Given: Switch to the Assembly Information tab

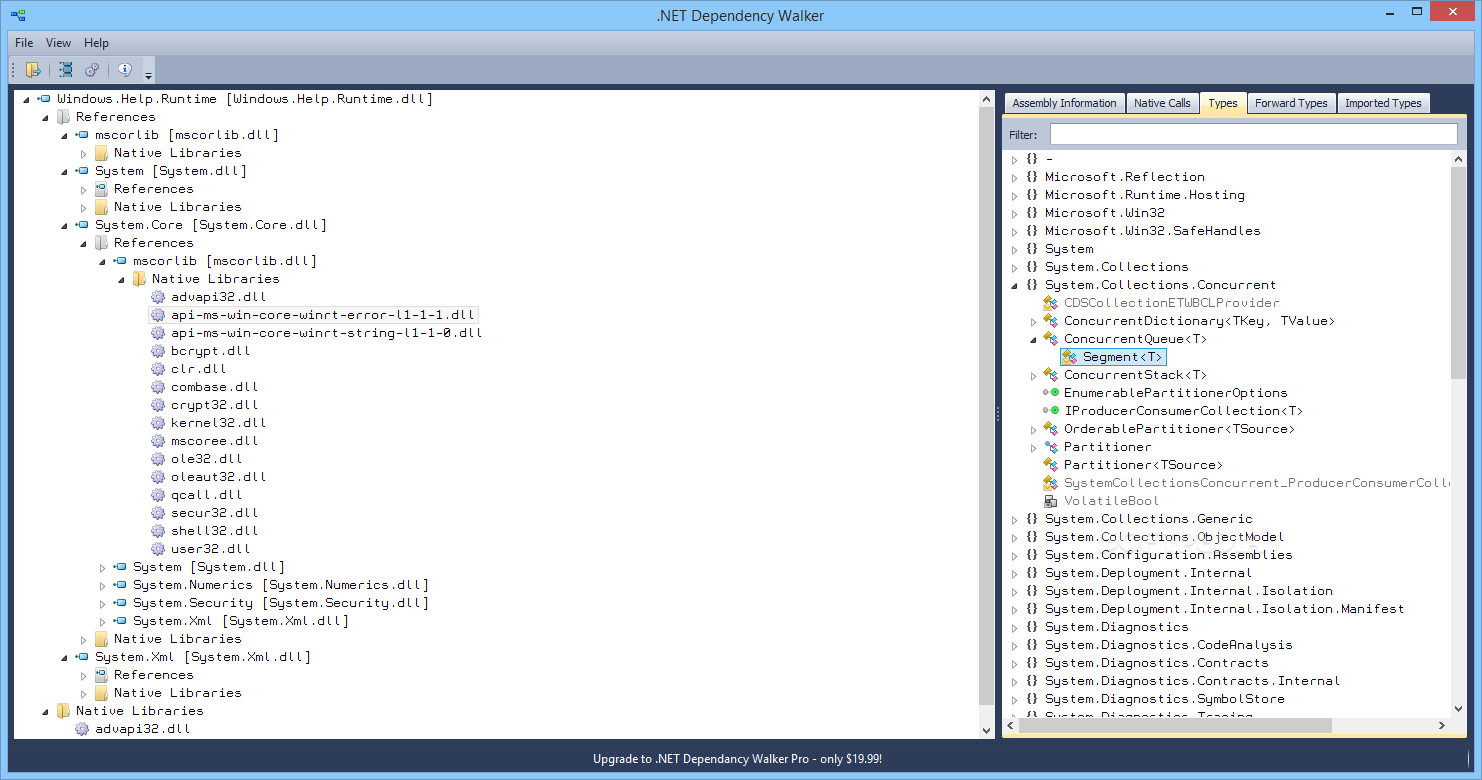Looking at the screenshot, I should coord(1064,103).
